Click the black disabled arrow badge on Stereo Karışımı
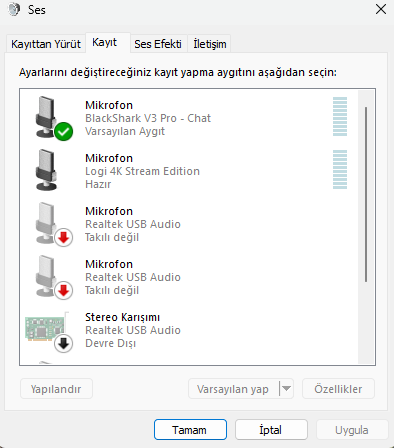 point(63,343)
